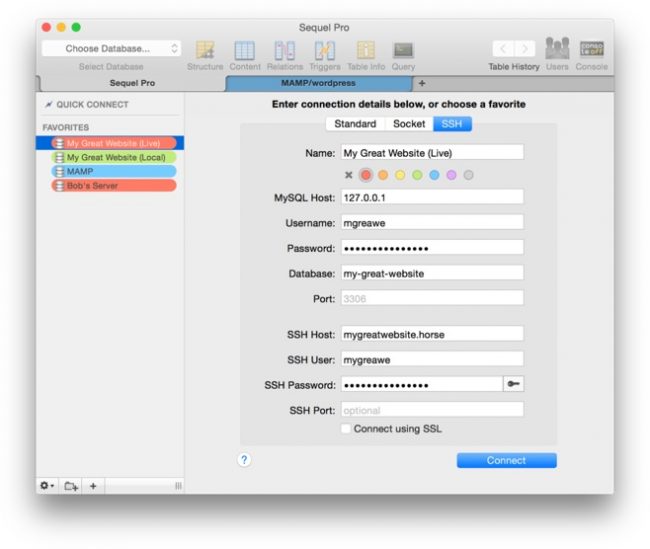This screenshot has height=549, width=650.
Task: Click the MySQL Password field
Action: click(x=432, y=248)
